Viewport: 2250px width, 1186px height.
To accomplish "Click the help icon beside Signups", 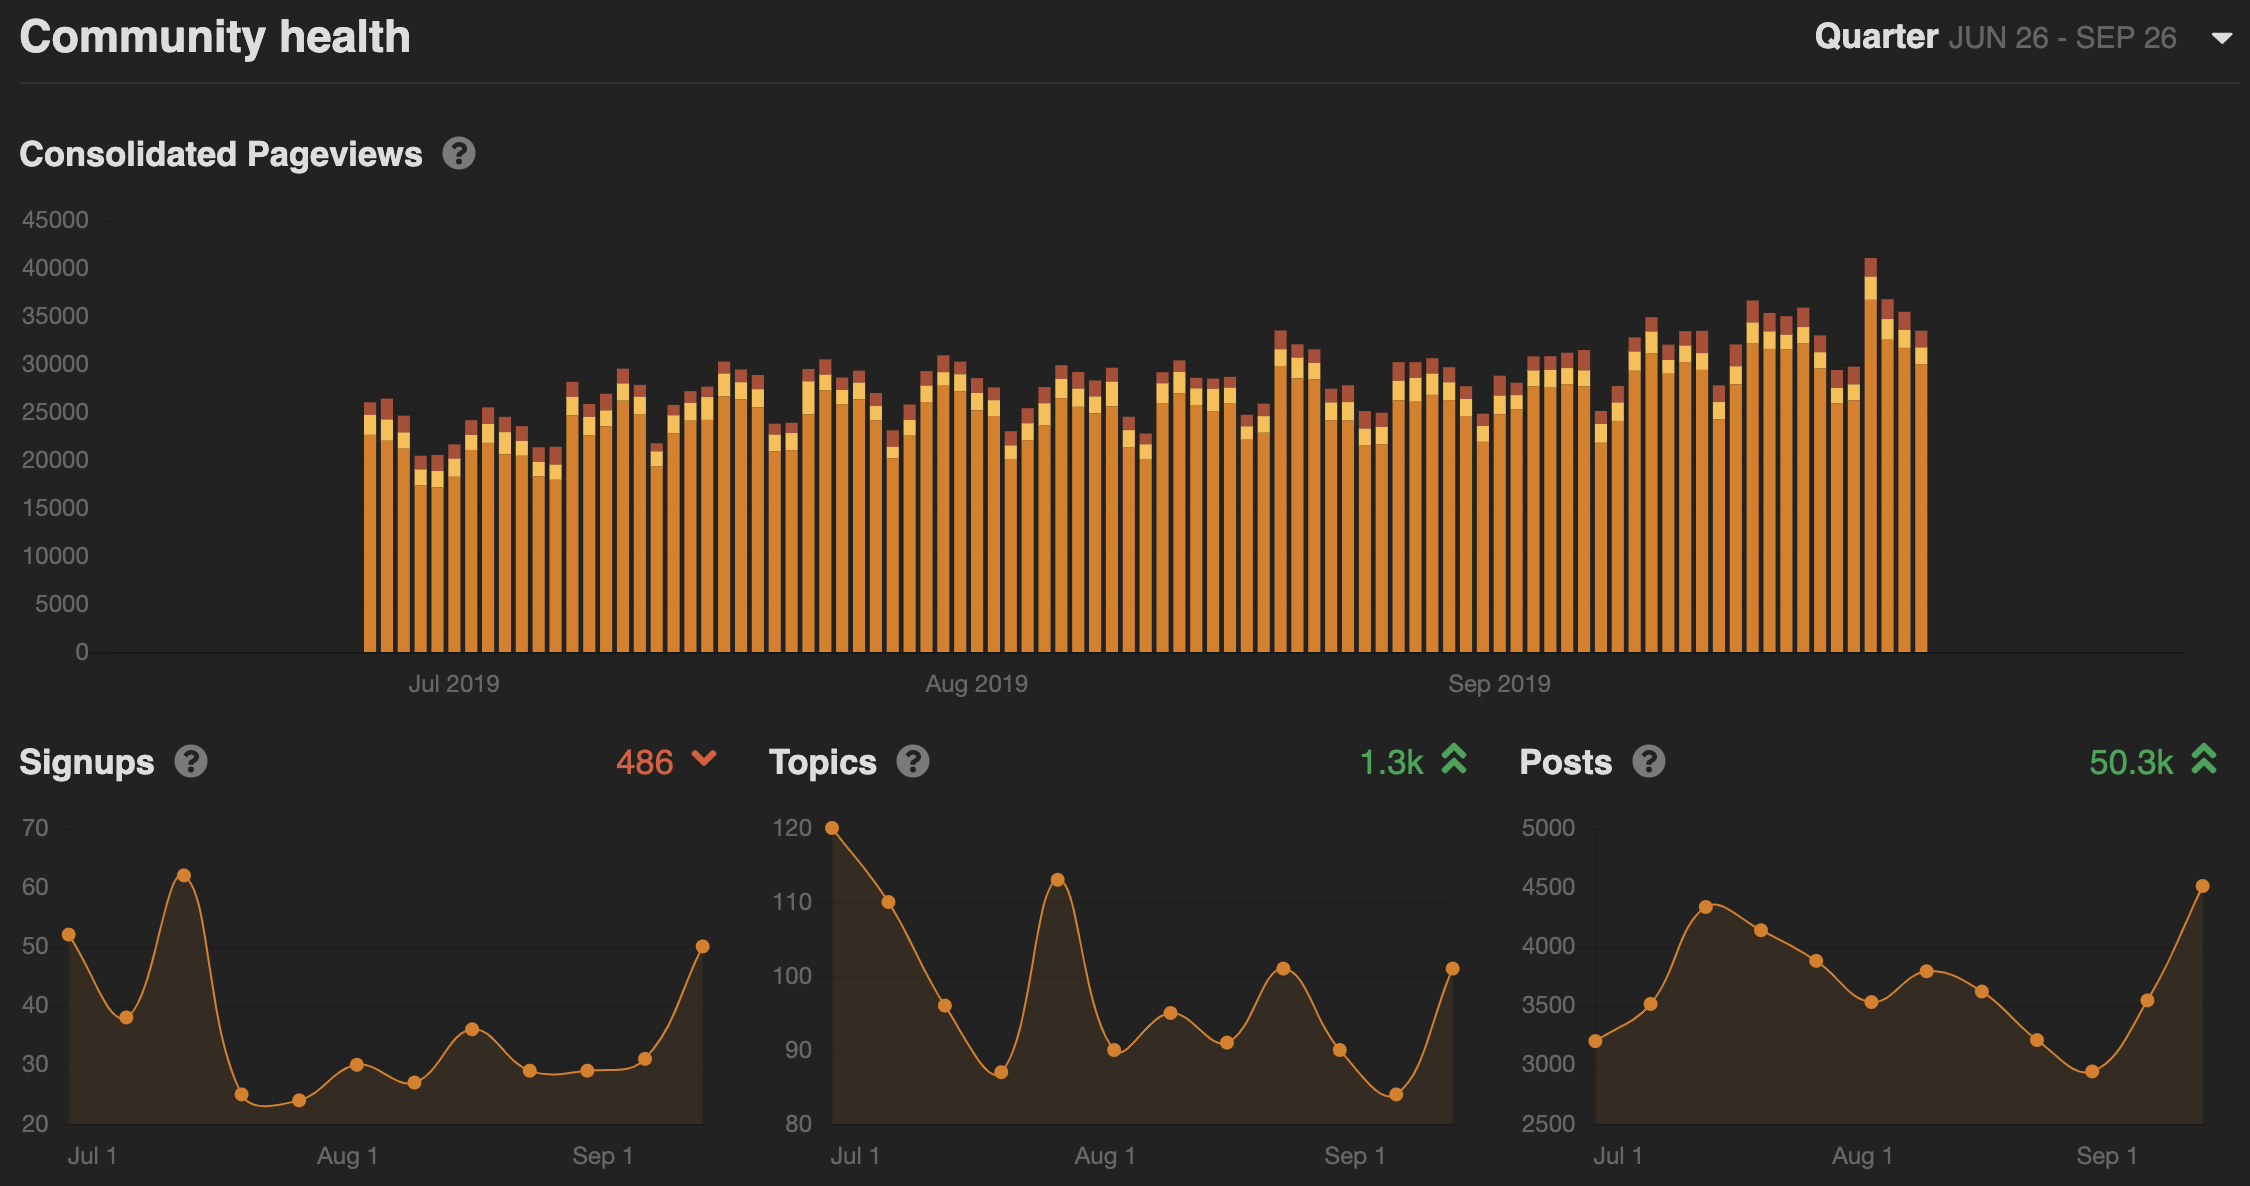I will point(191,762).
